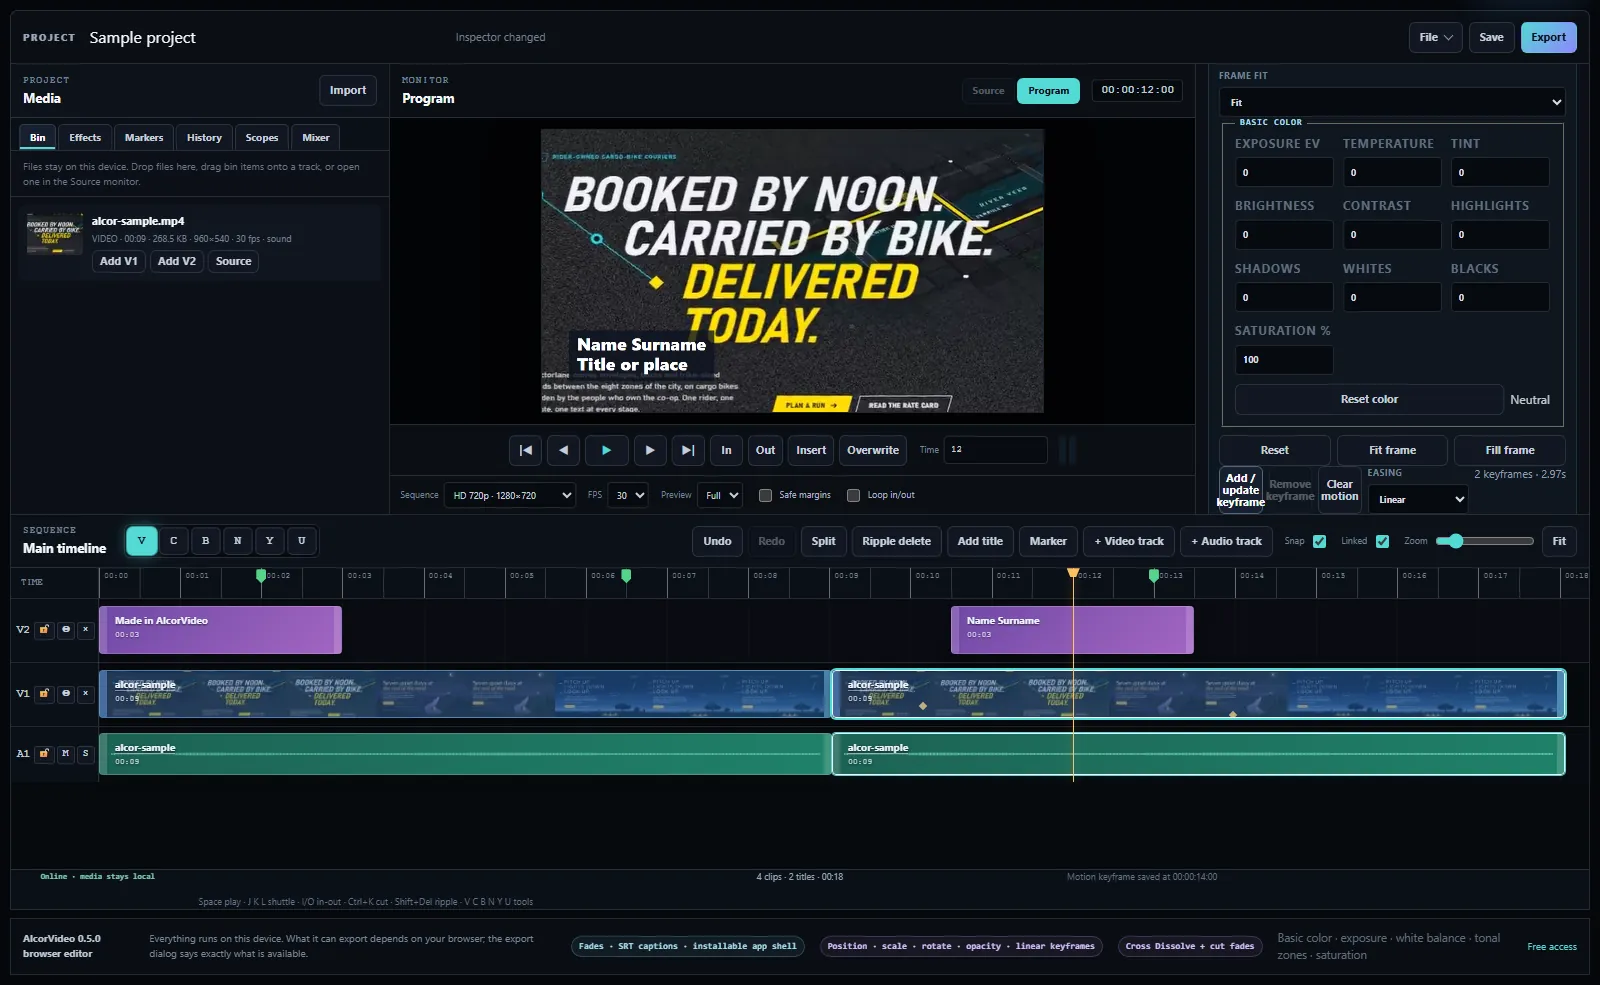Jump to the sequence start in the monitor
This screenshot has width=1600, height=985.
coord(525,450)
